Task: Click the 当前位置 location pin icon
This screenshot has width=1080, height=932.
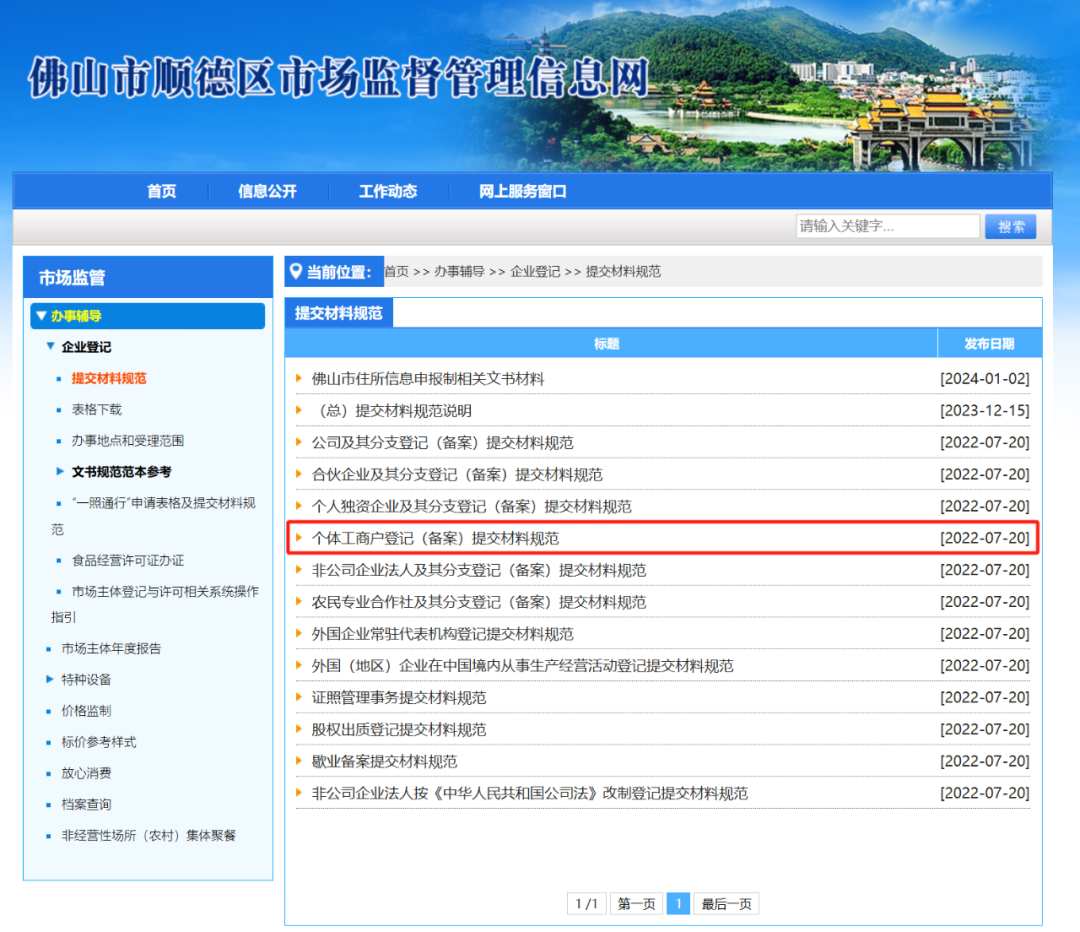Action: coord(295,271)
